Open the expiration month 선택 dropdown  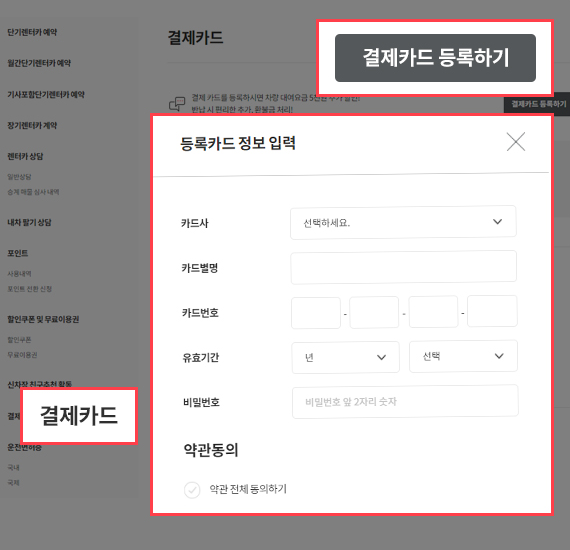pos(463,356)
